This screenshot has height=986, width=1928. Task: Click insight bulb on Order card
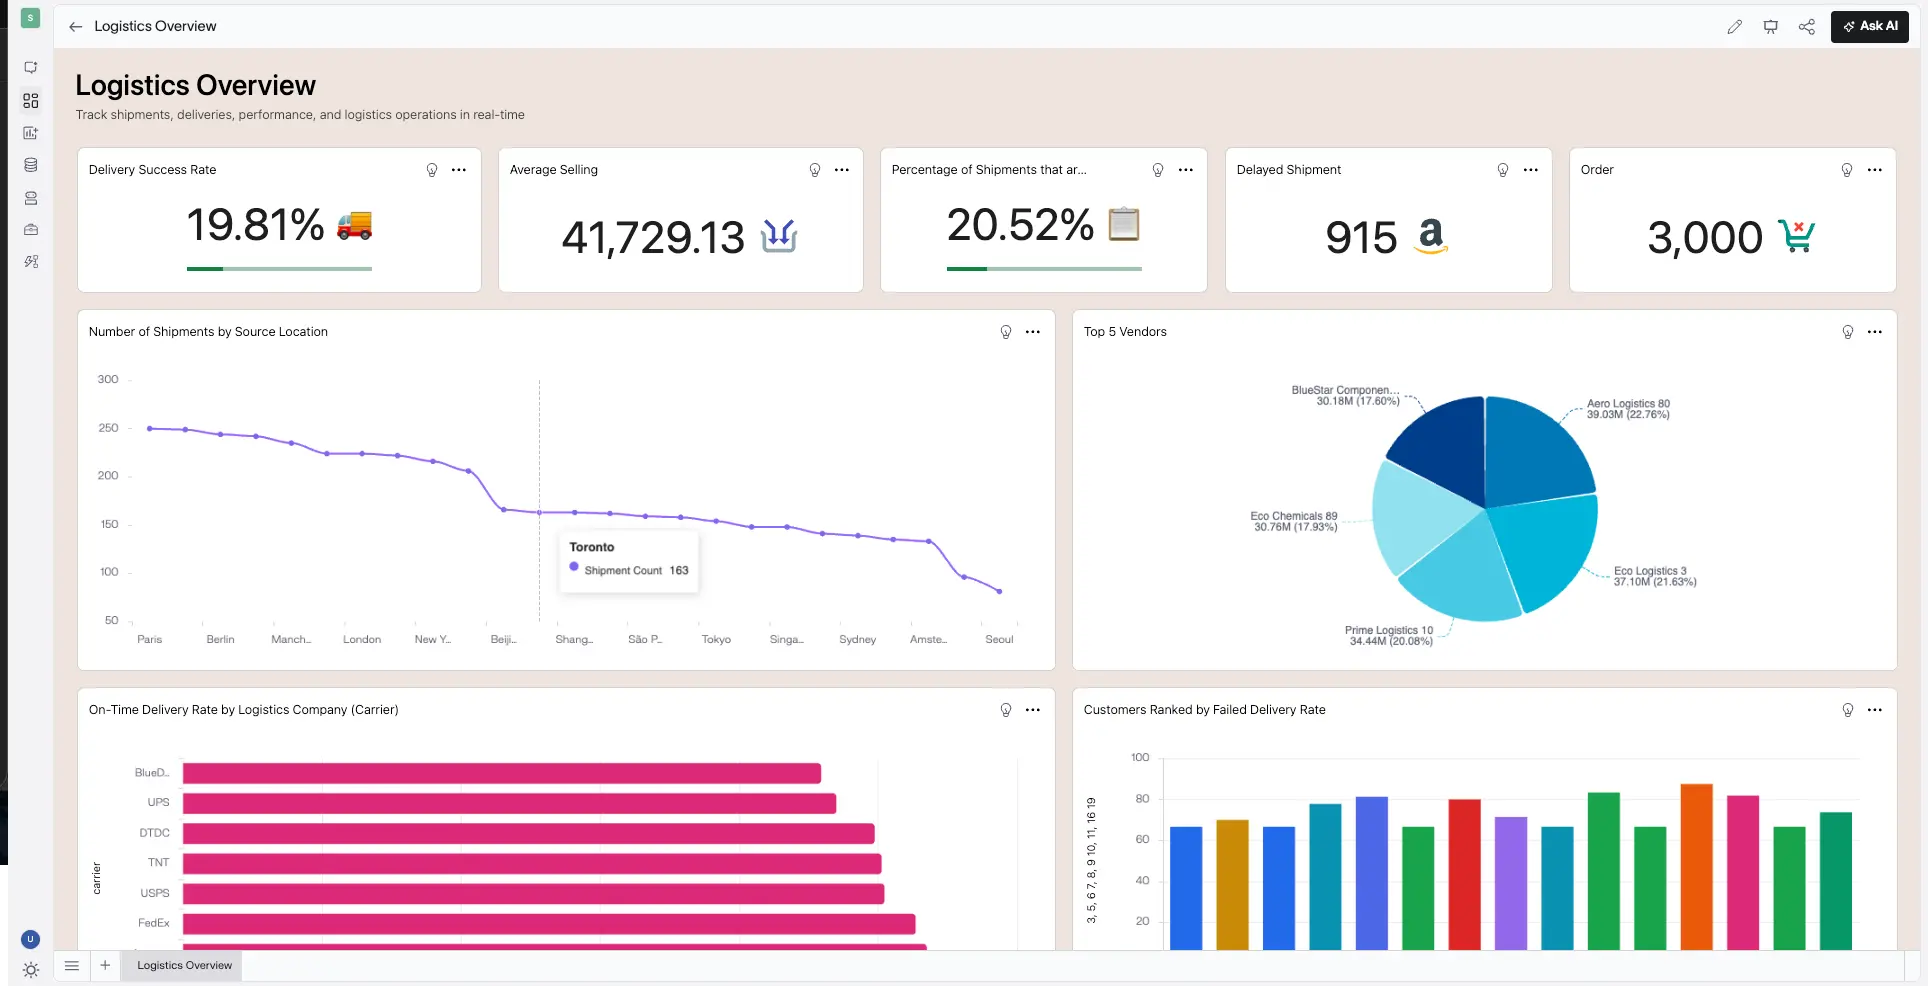click(1847, 170)
